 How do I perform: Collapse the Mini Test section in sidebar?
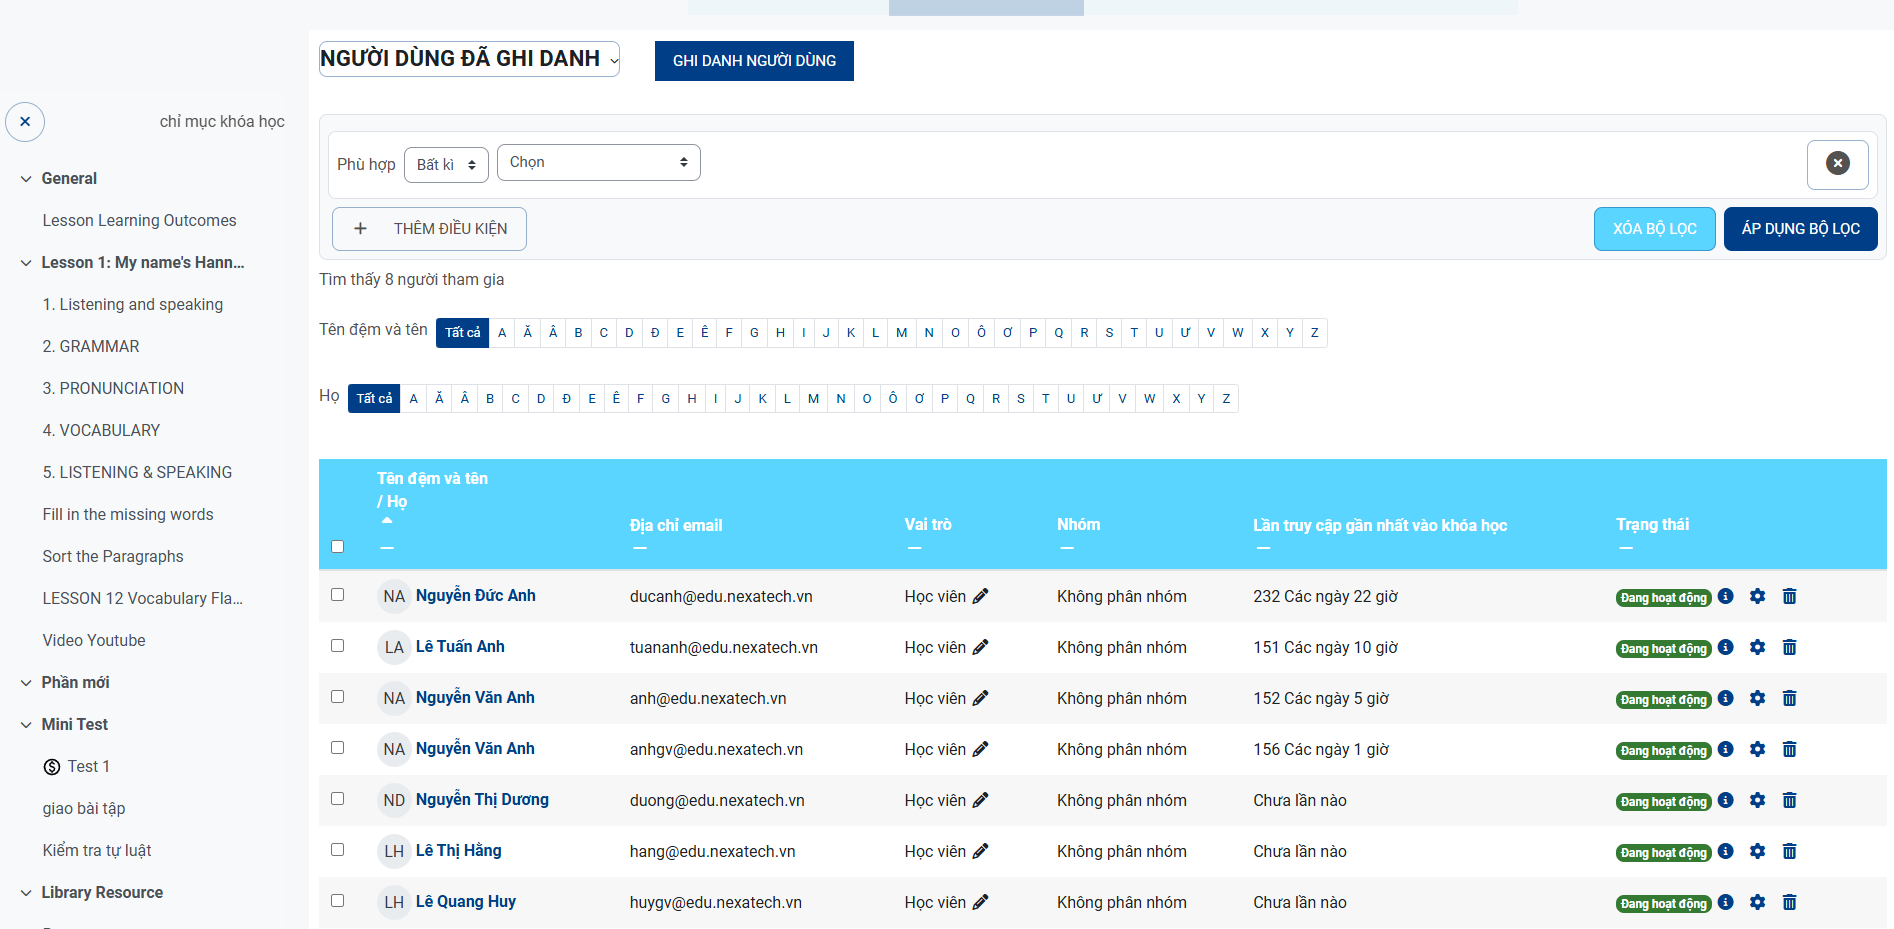click(26, 725)
